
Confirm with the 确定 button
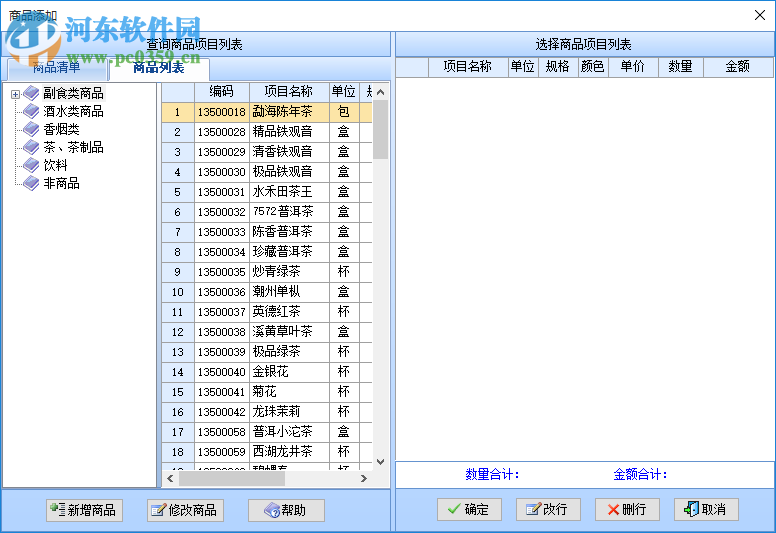(469, 509)
